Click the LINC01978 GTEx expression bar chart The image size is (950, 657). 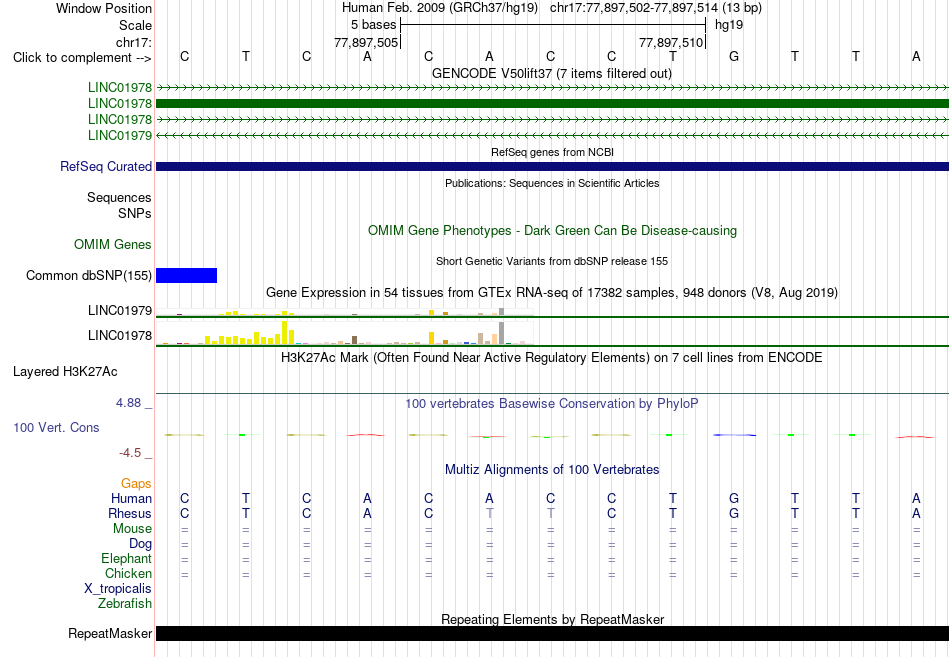tap(345, 333)
